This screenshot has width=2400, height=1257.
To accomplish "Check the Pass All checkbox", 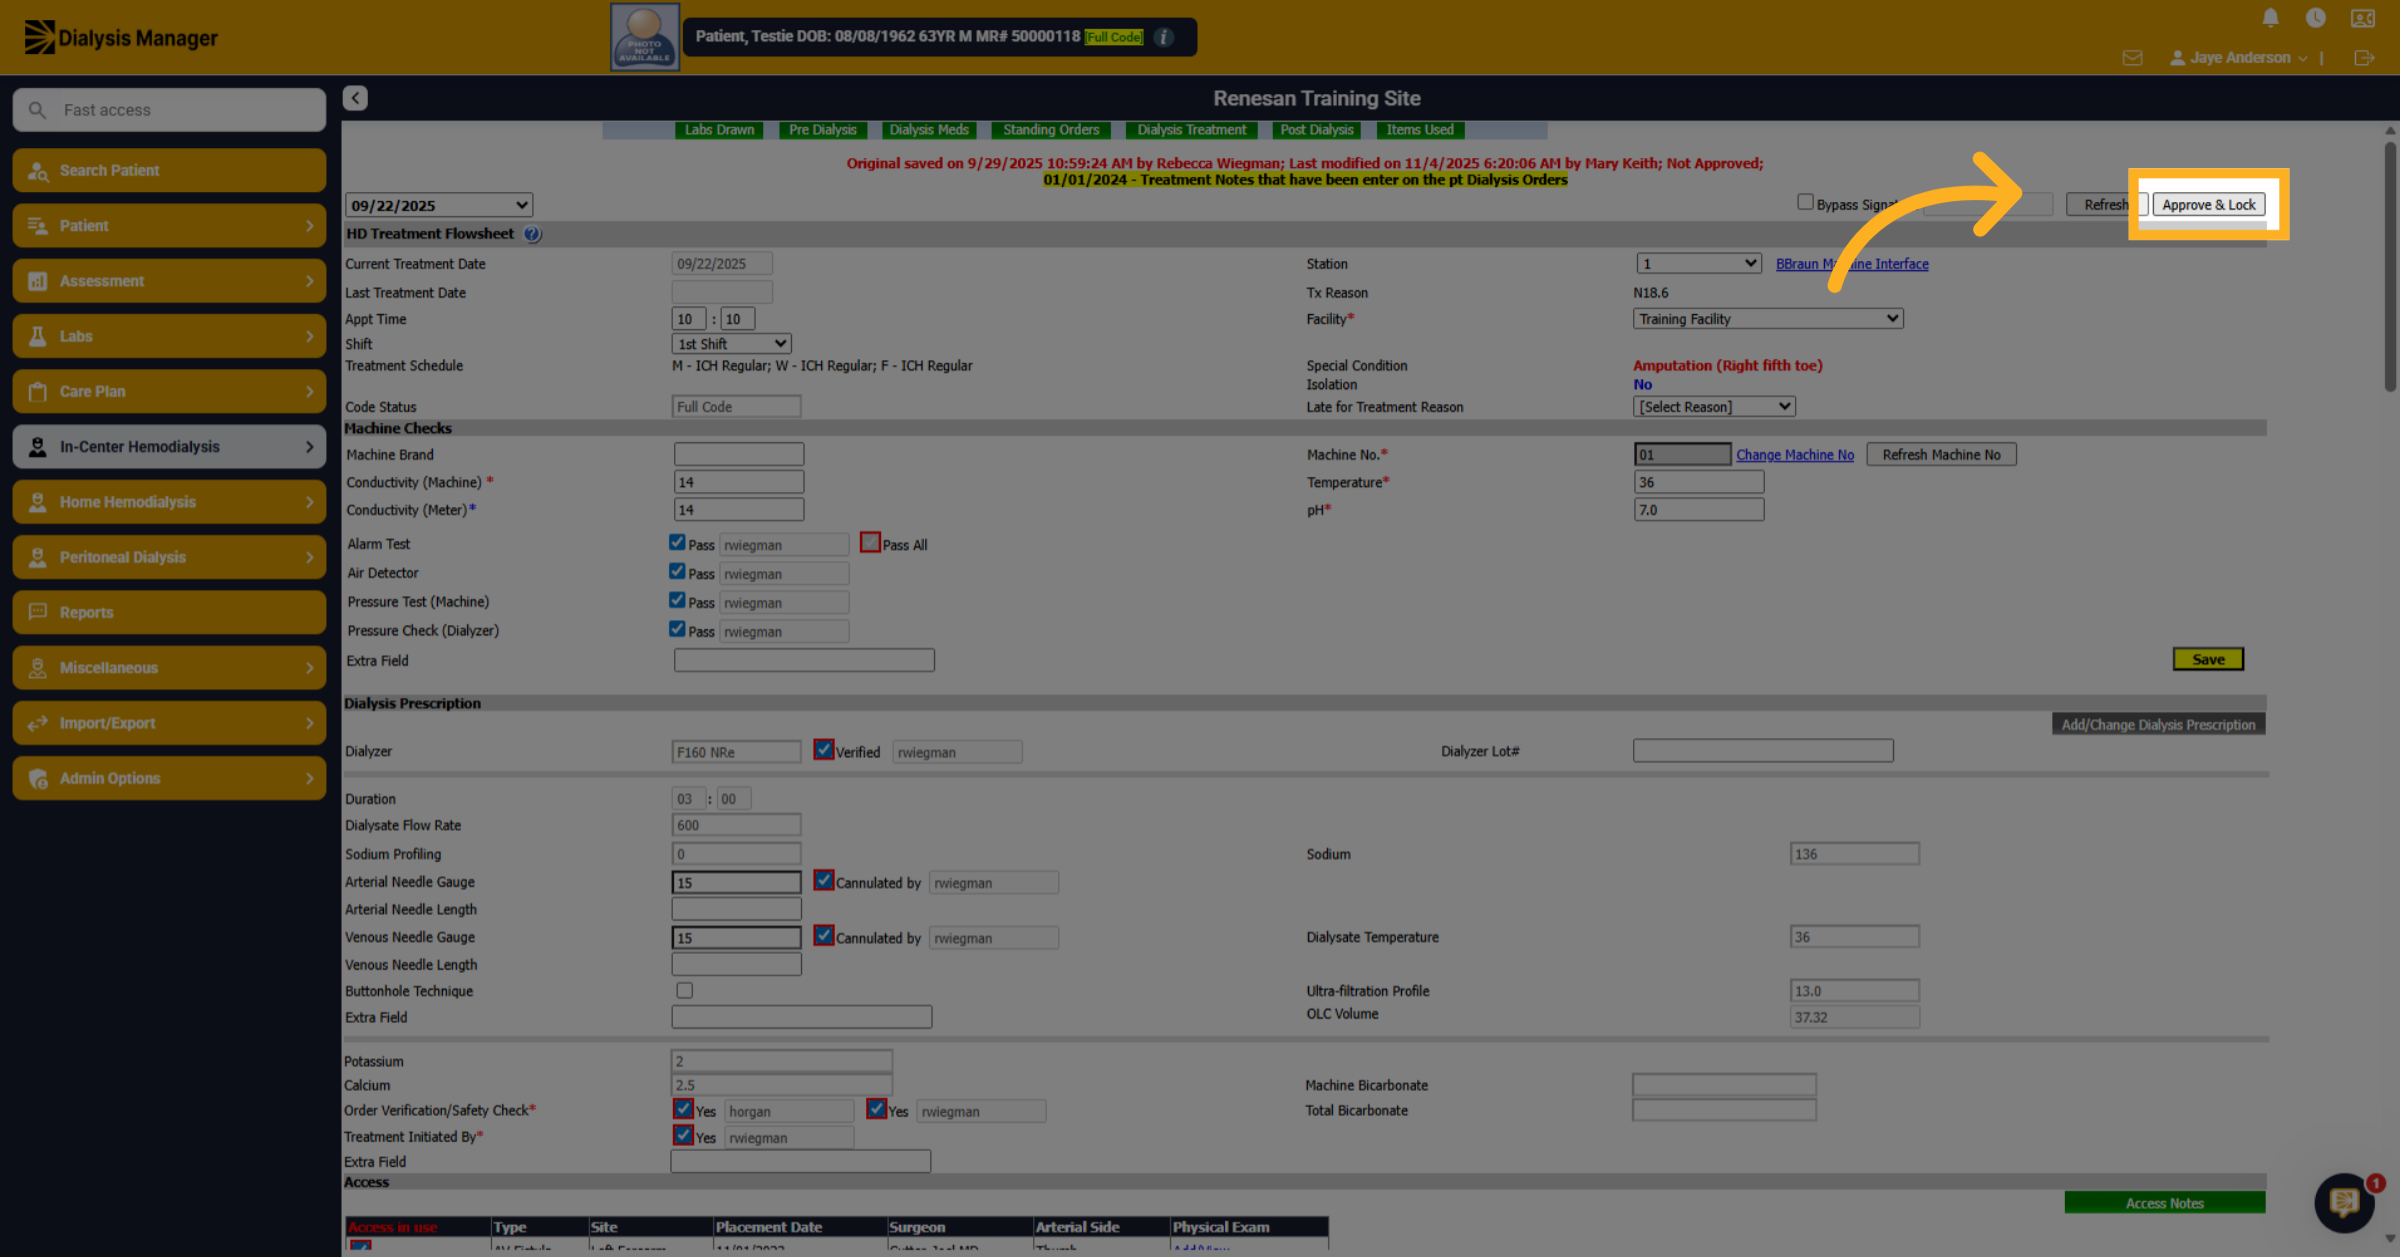I will coord(870,543).
